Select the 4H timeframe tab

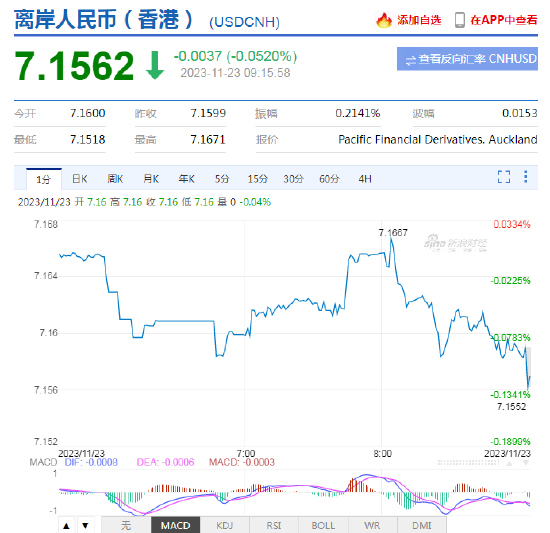pos(365,179)
